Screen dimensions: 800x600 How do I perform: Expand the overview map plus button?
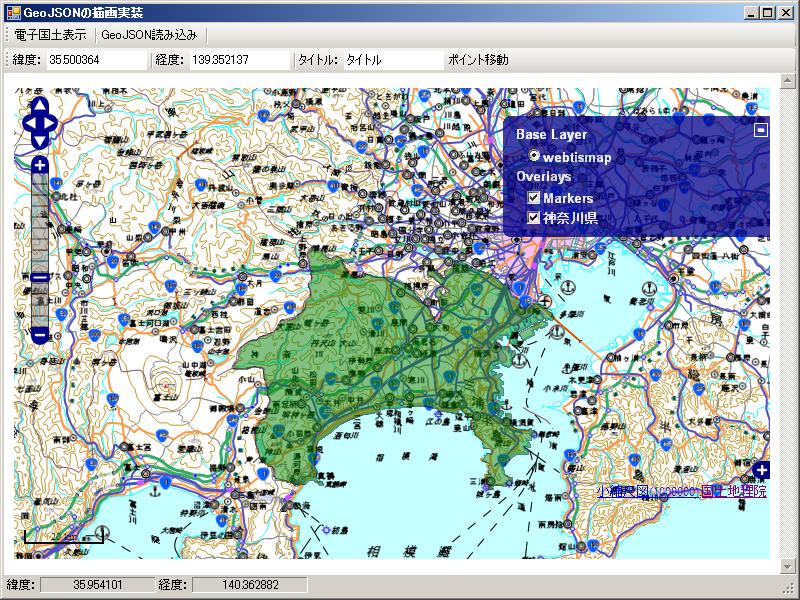pos(761,470)
